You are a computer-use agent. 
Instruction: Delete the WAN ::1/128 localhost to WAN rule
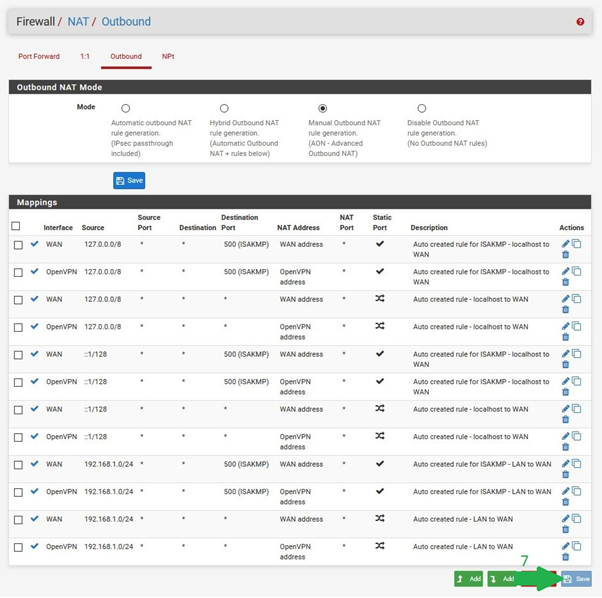tap(566, 420)
